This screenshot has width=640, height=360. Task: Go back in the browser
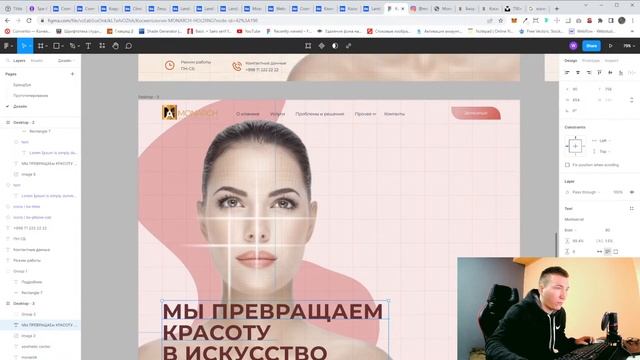pyautogui.click(x=7, y=20)
